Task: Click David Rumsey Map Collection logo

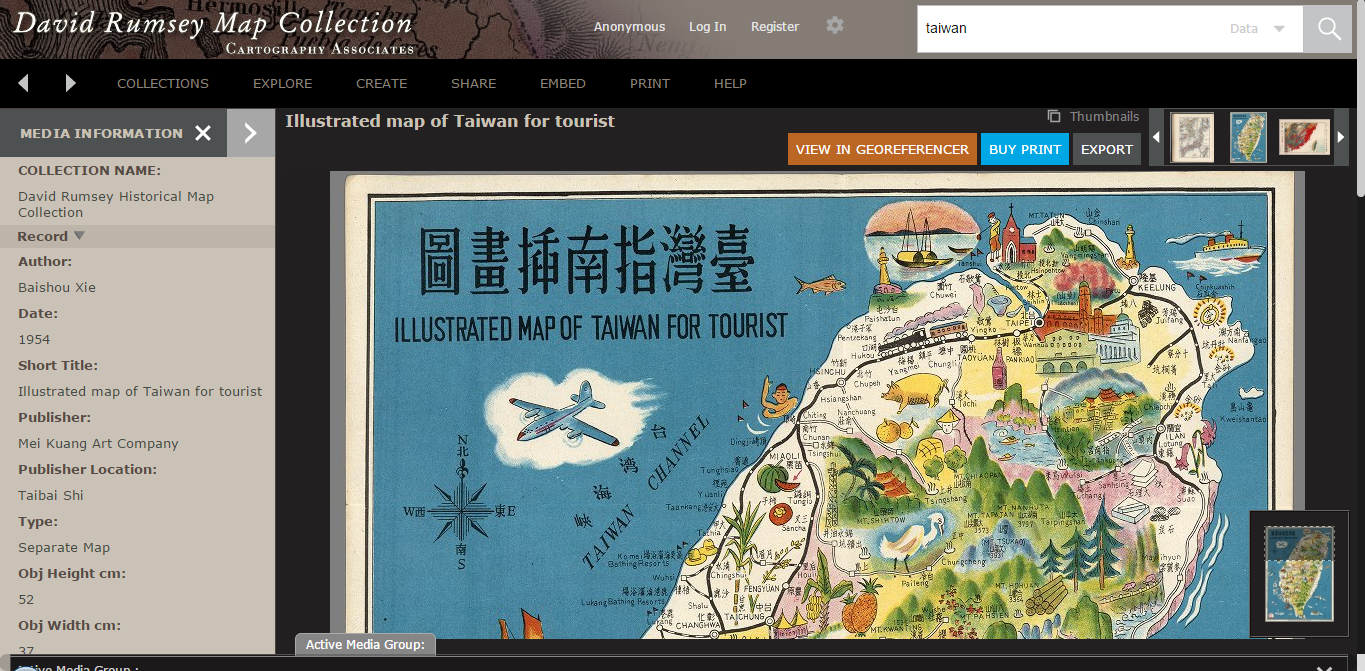Action: (x=213, y=30)
